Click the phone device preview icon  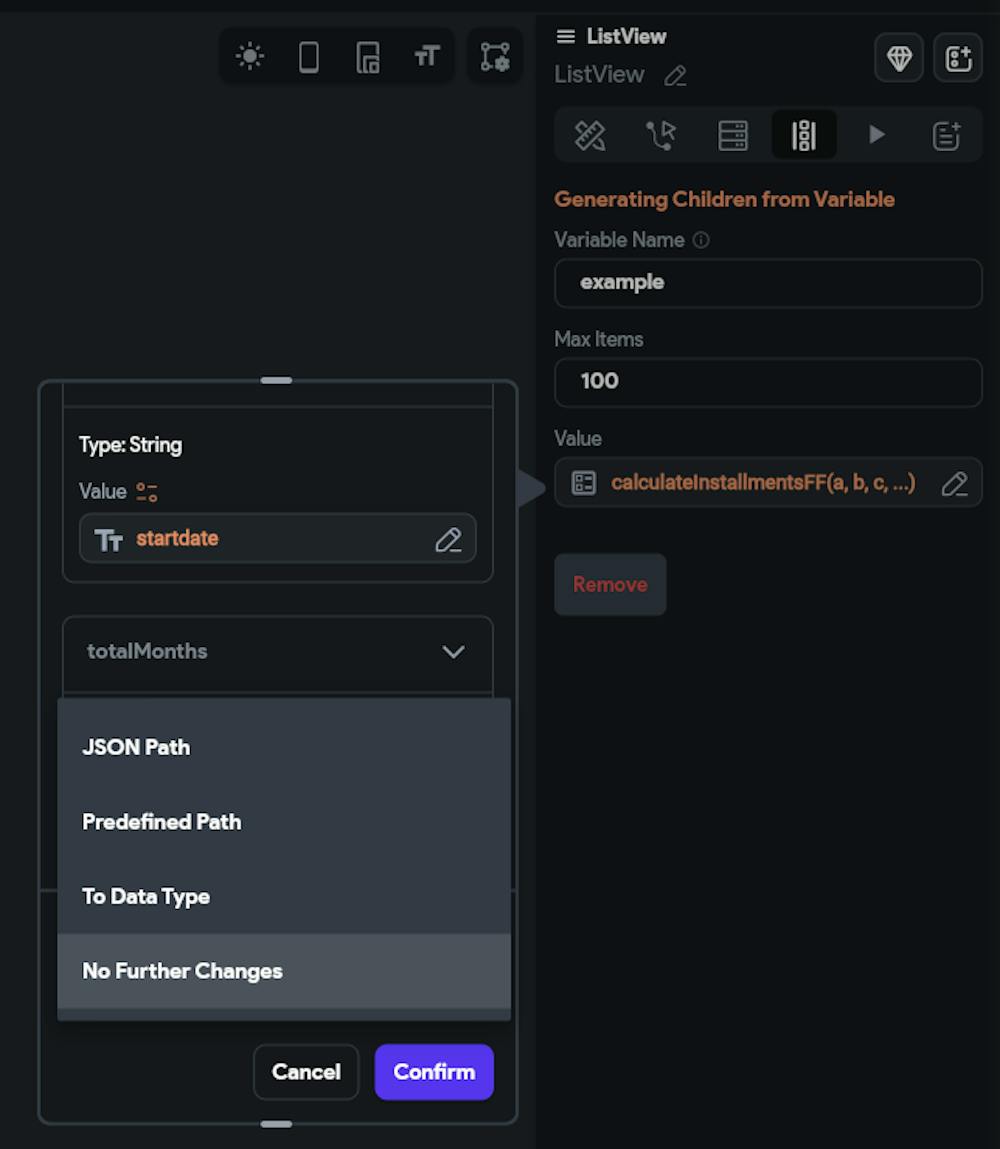pos(309,57)
